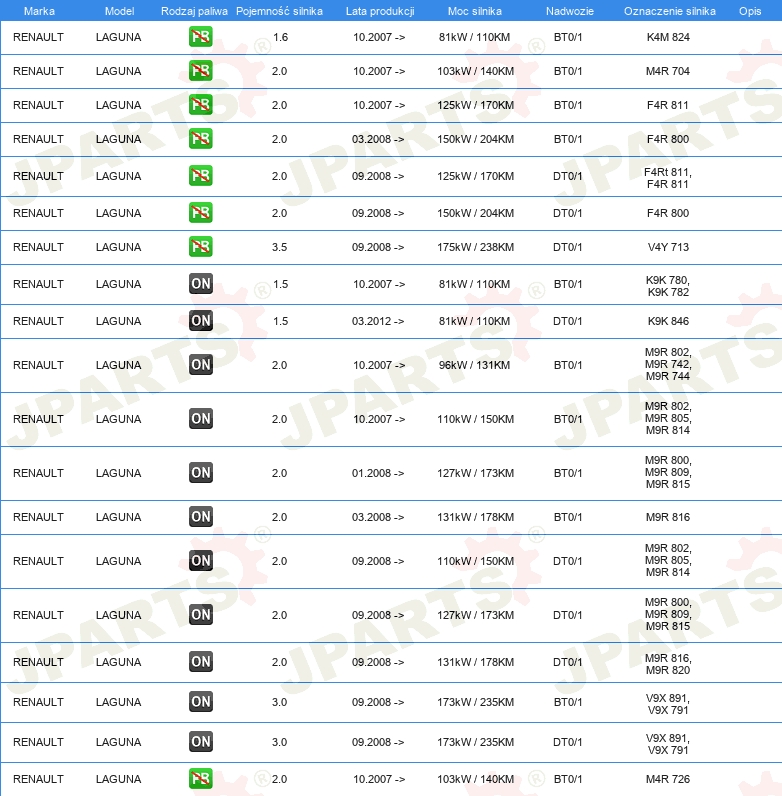The width and height of the screenshot is (782, 796).
Task: Select the BT0/1 body cell in the M4R 726 row
Action: [568, 779]
